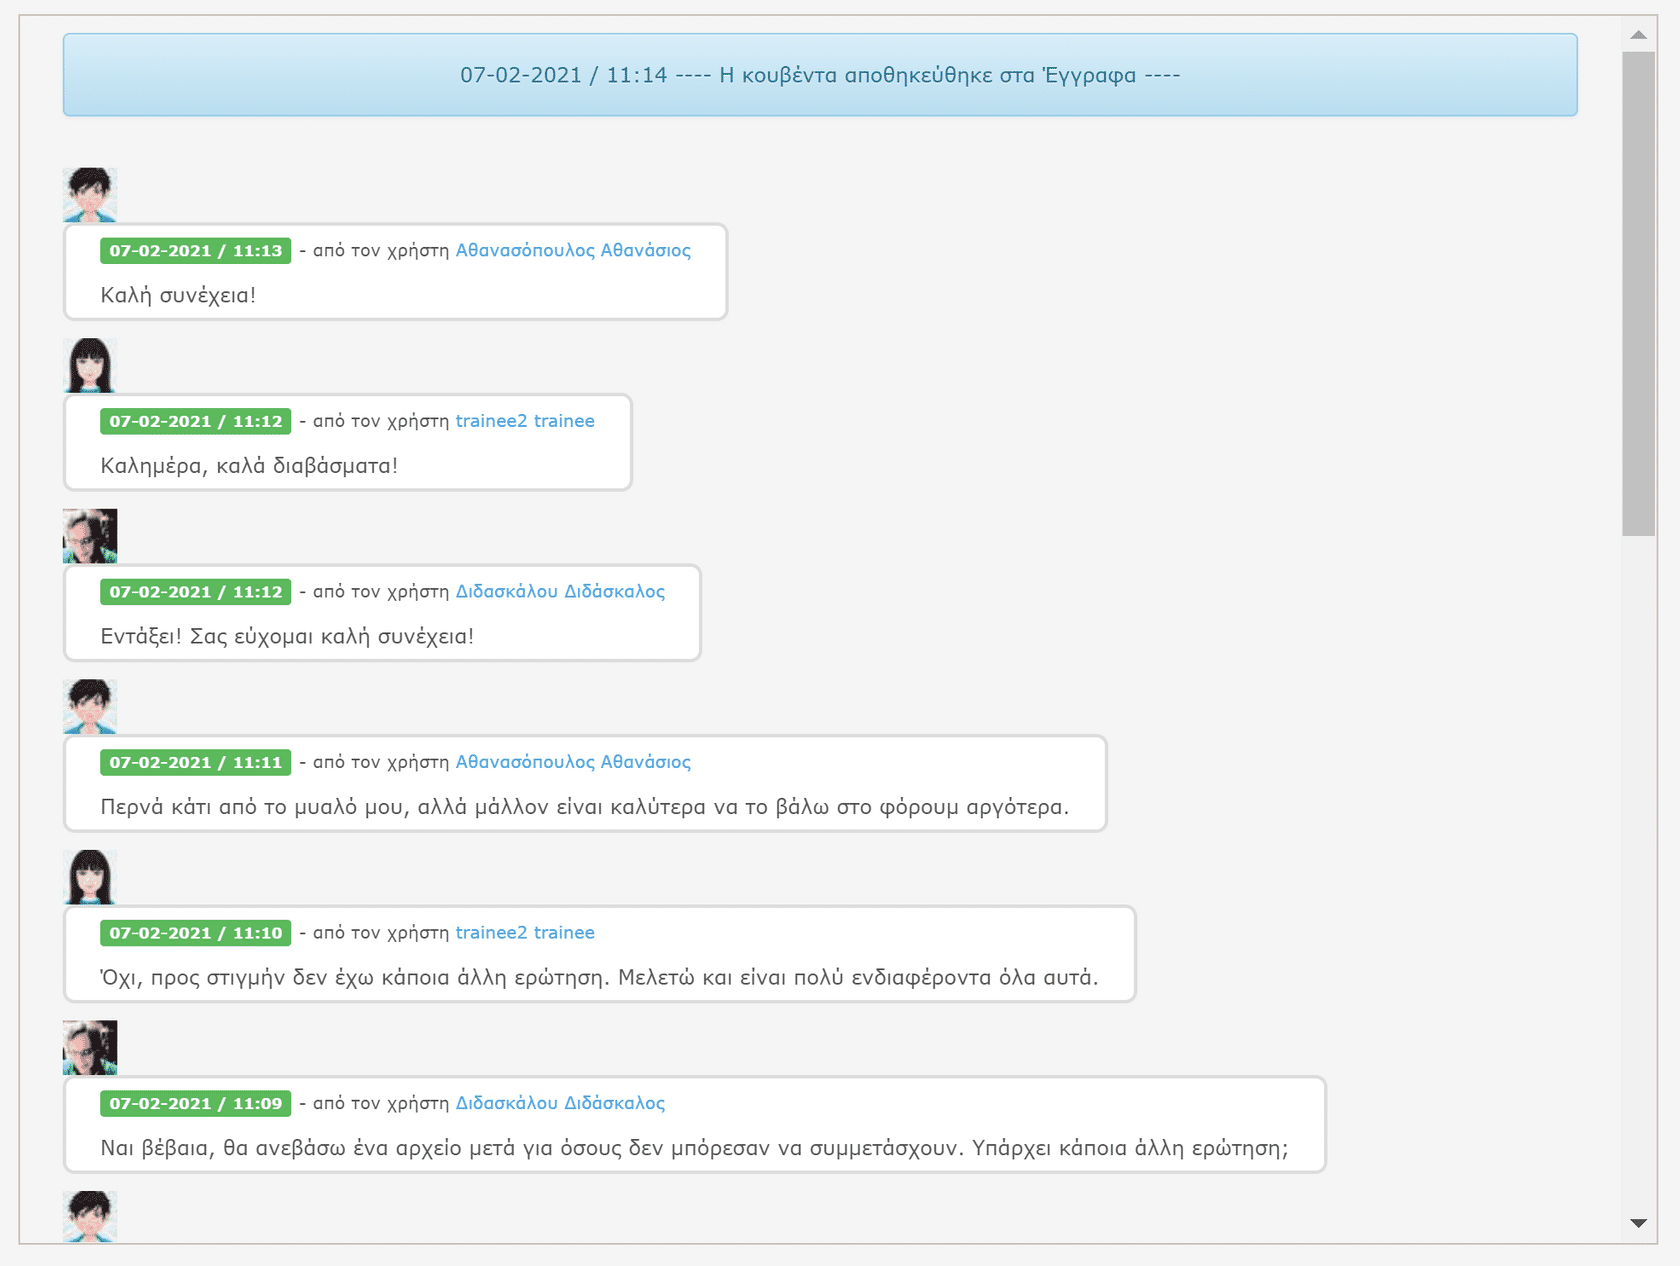Click the green 07-02-2021 / 11:09 timestamp badge
This screenshot has height=1266, width=1680.
point(196,1104)
